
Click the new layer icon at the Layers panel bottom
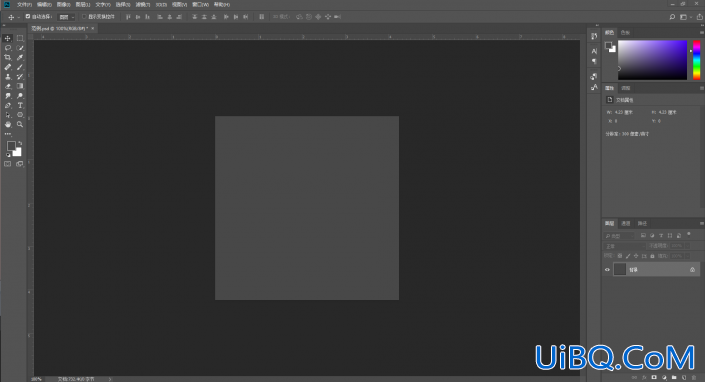point(684,378)
